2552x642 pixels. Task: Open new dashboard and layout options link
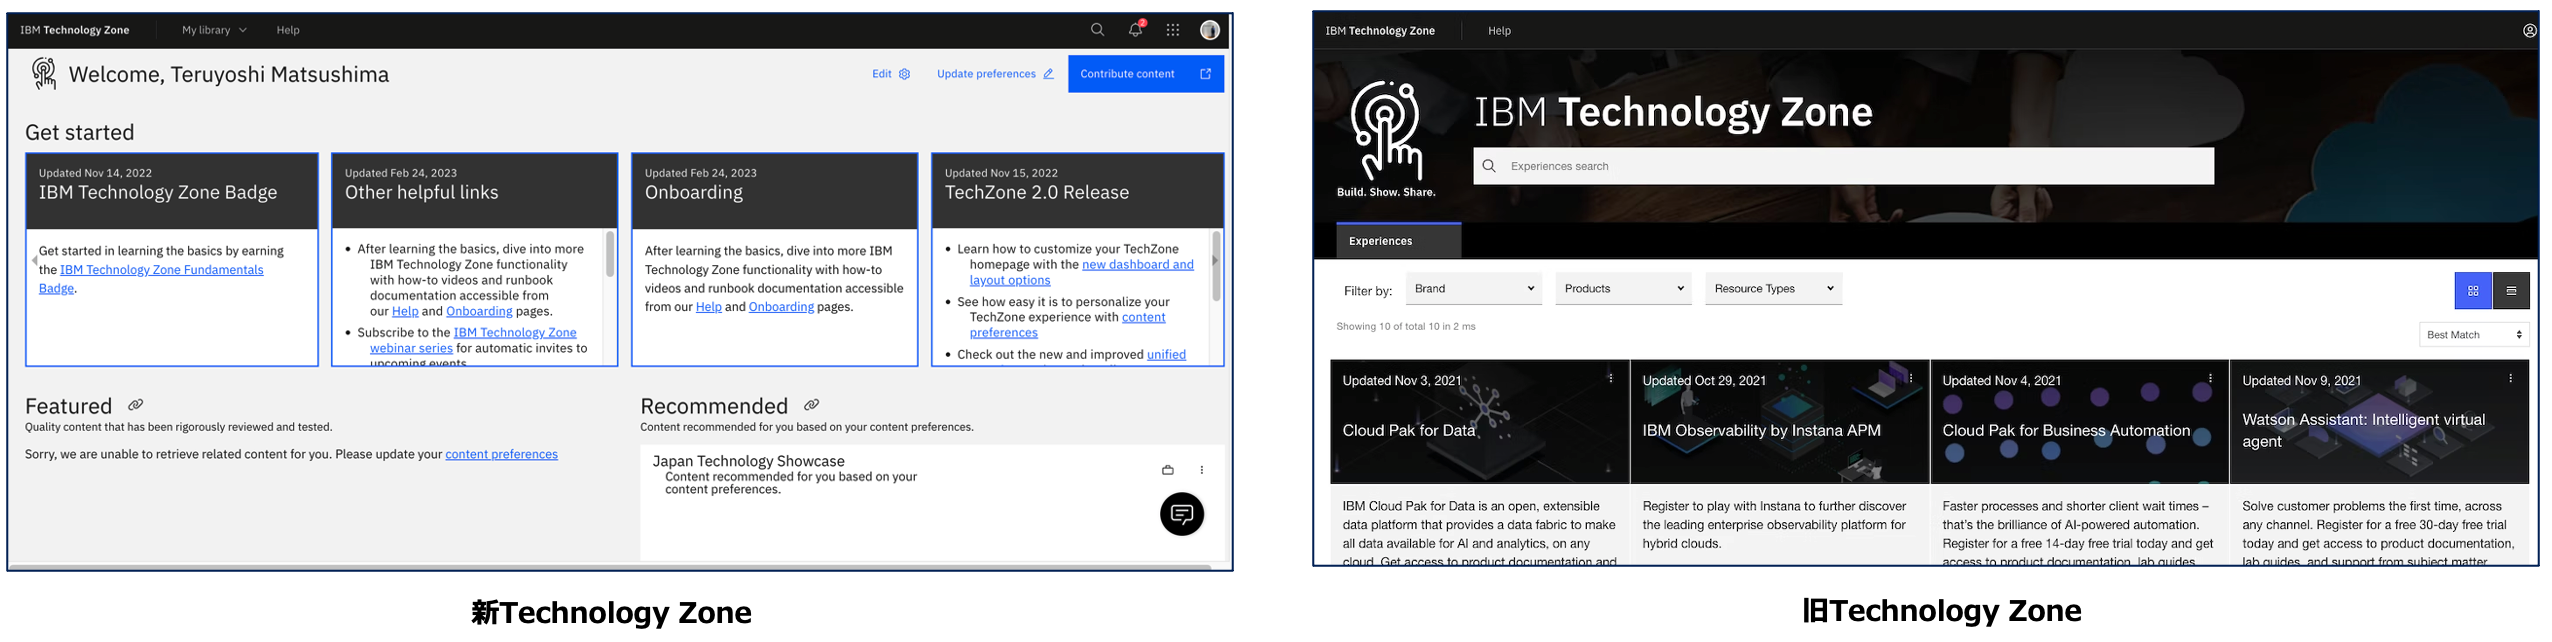pos(1081,272)
